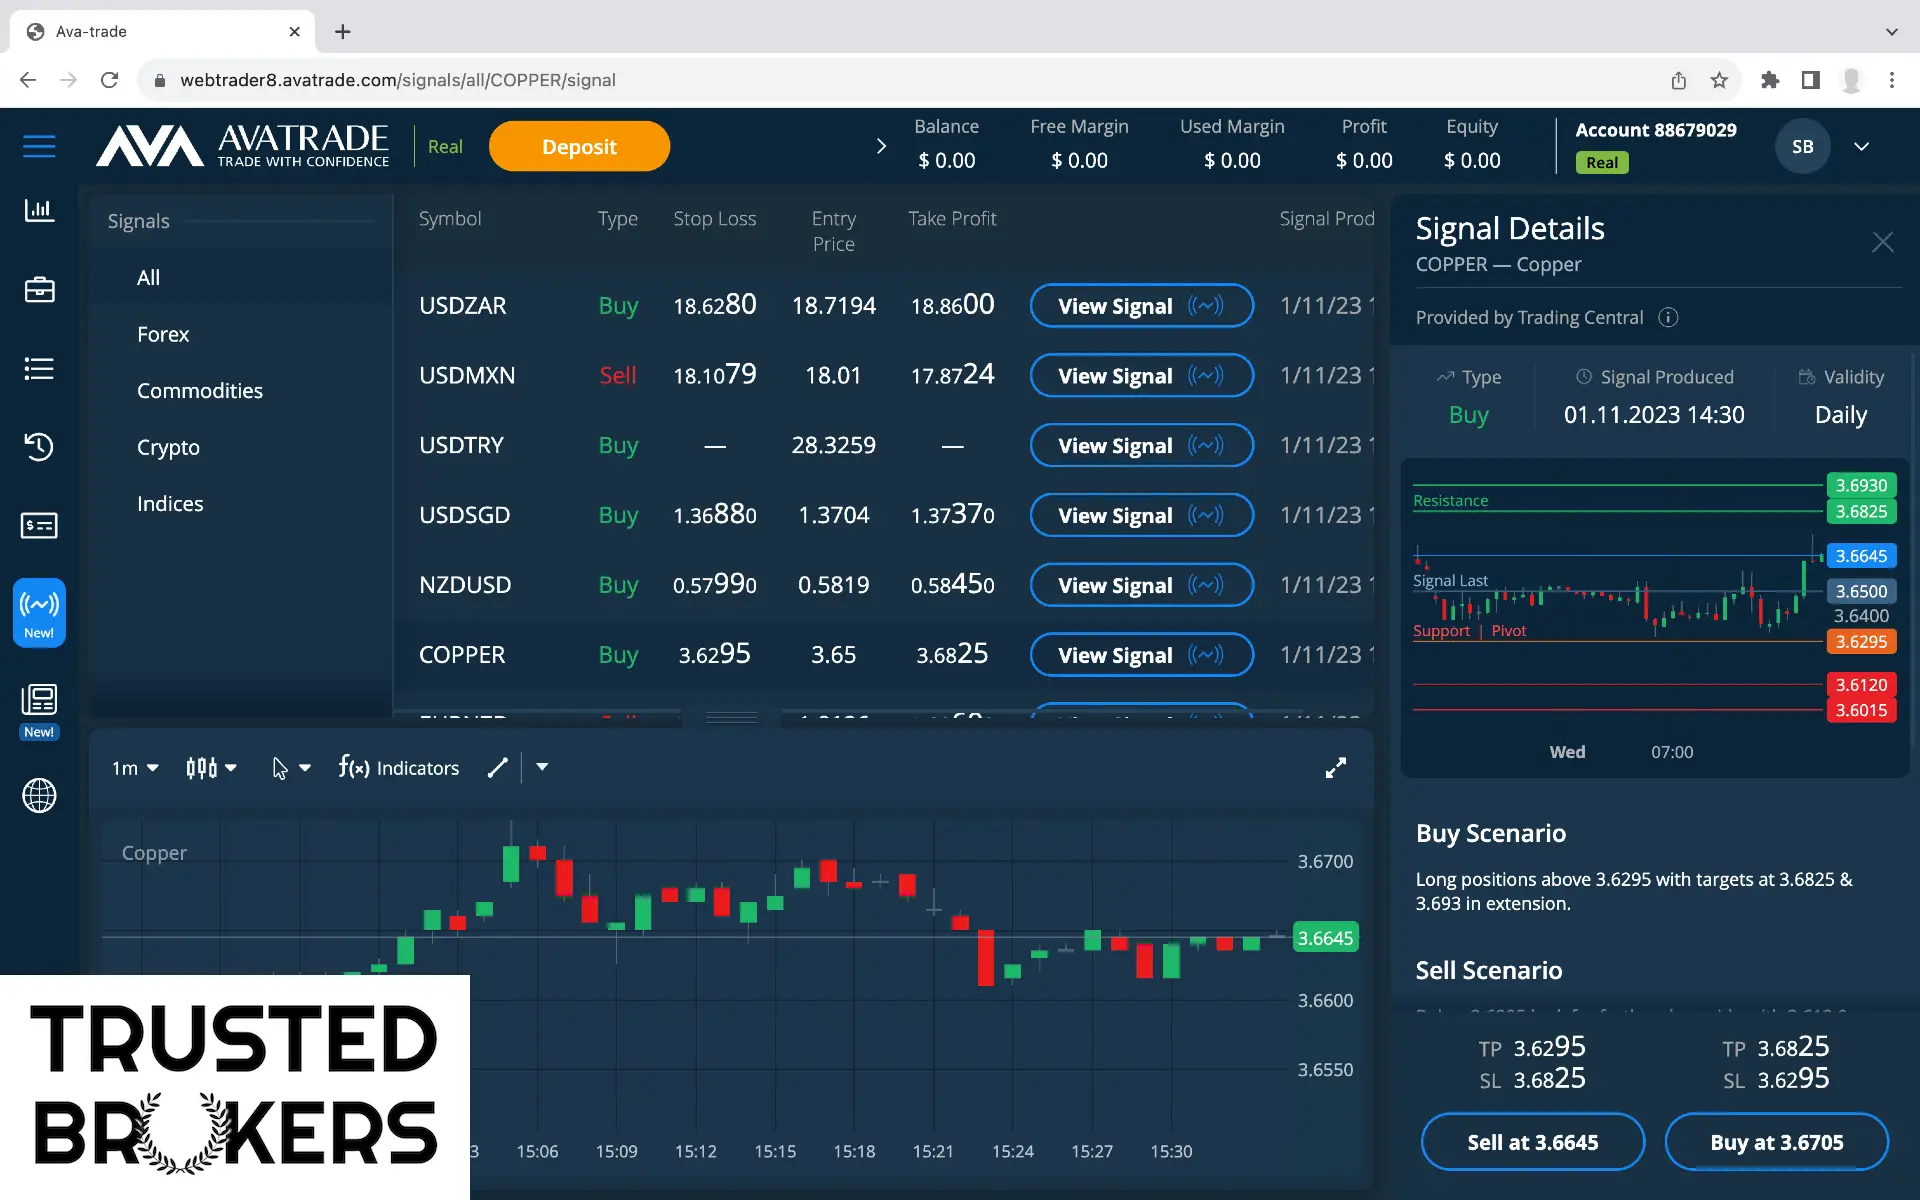Open the 1m timeframe dropdown
This screenshot has height=1200, width=1920.
coord(135,768)
